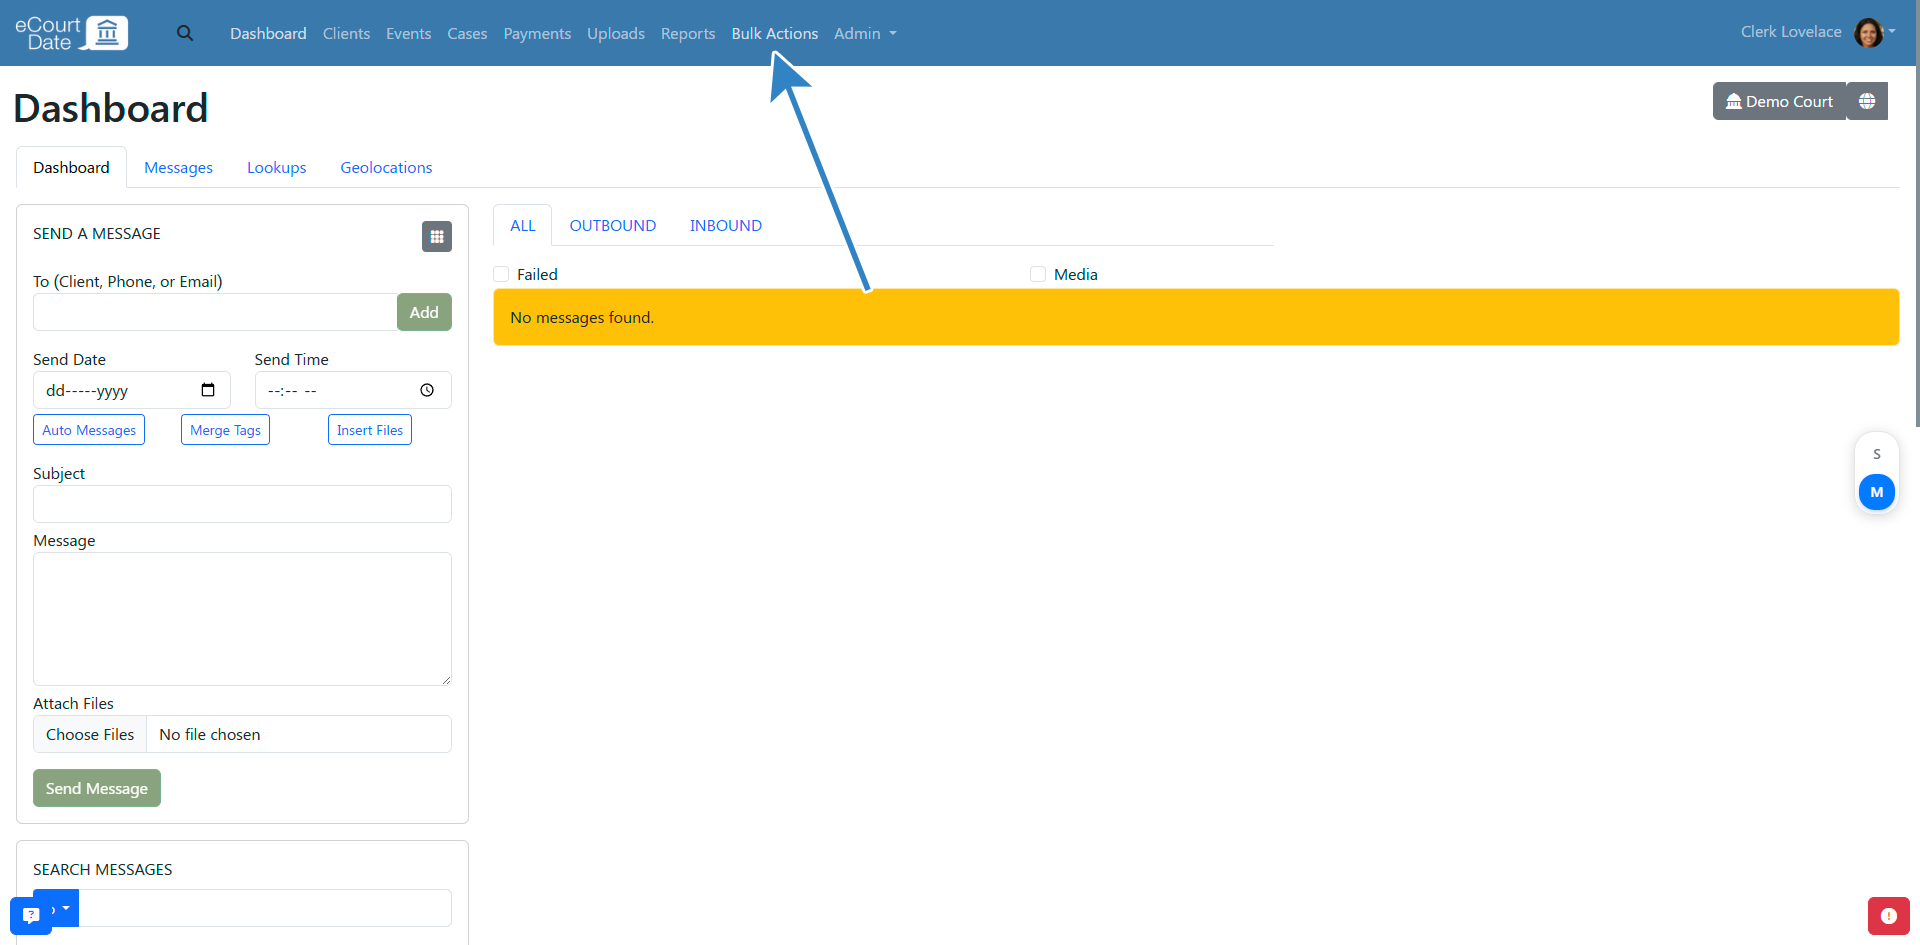The height and width of the screenshot is (945, 1920).
Task: Toggle the Failed checkbox
Action: 502,274
